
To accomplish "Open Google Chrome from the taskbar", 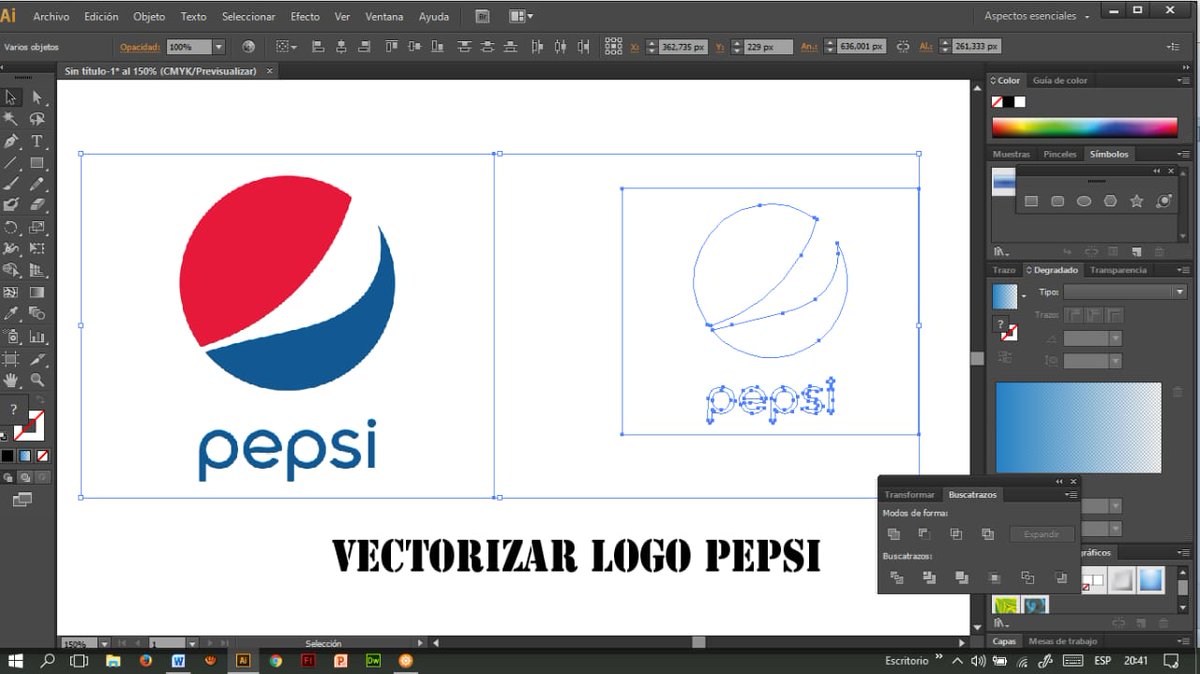I will [276, 661].
